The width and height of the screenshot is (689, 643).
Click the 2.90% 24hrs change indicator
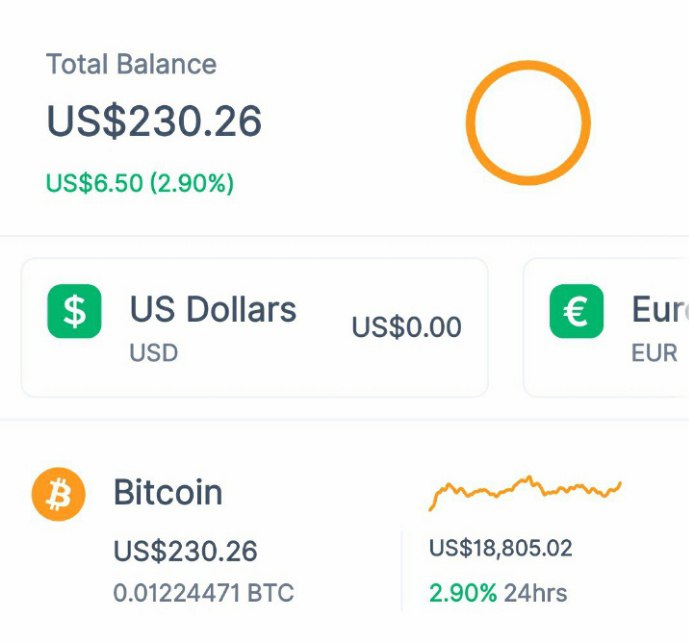498,593
